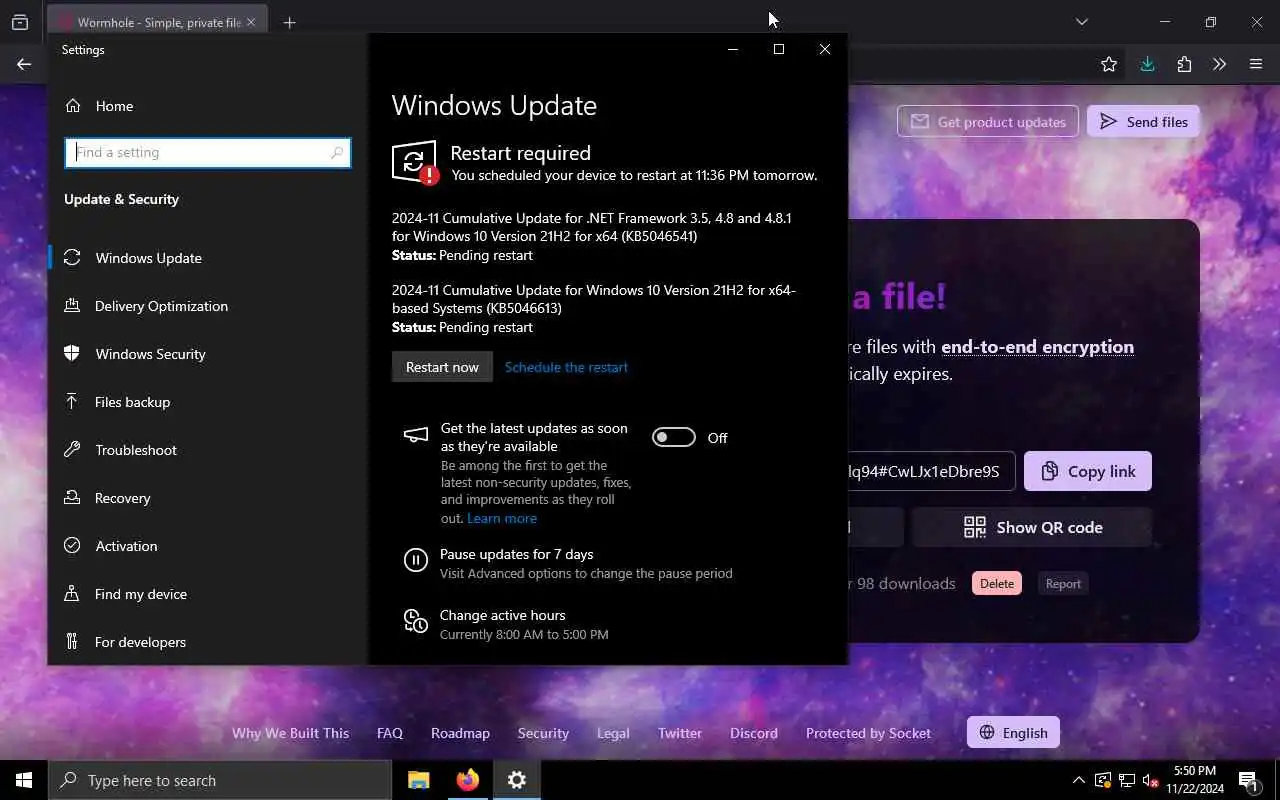1280x800 pixels.
Task: Open the taskbar clock and date
Action: coord(1194,780)
